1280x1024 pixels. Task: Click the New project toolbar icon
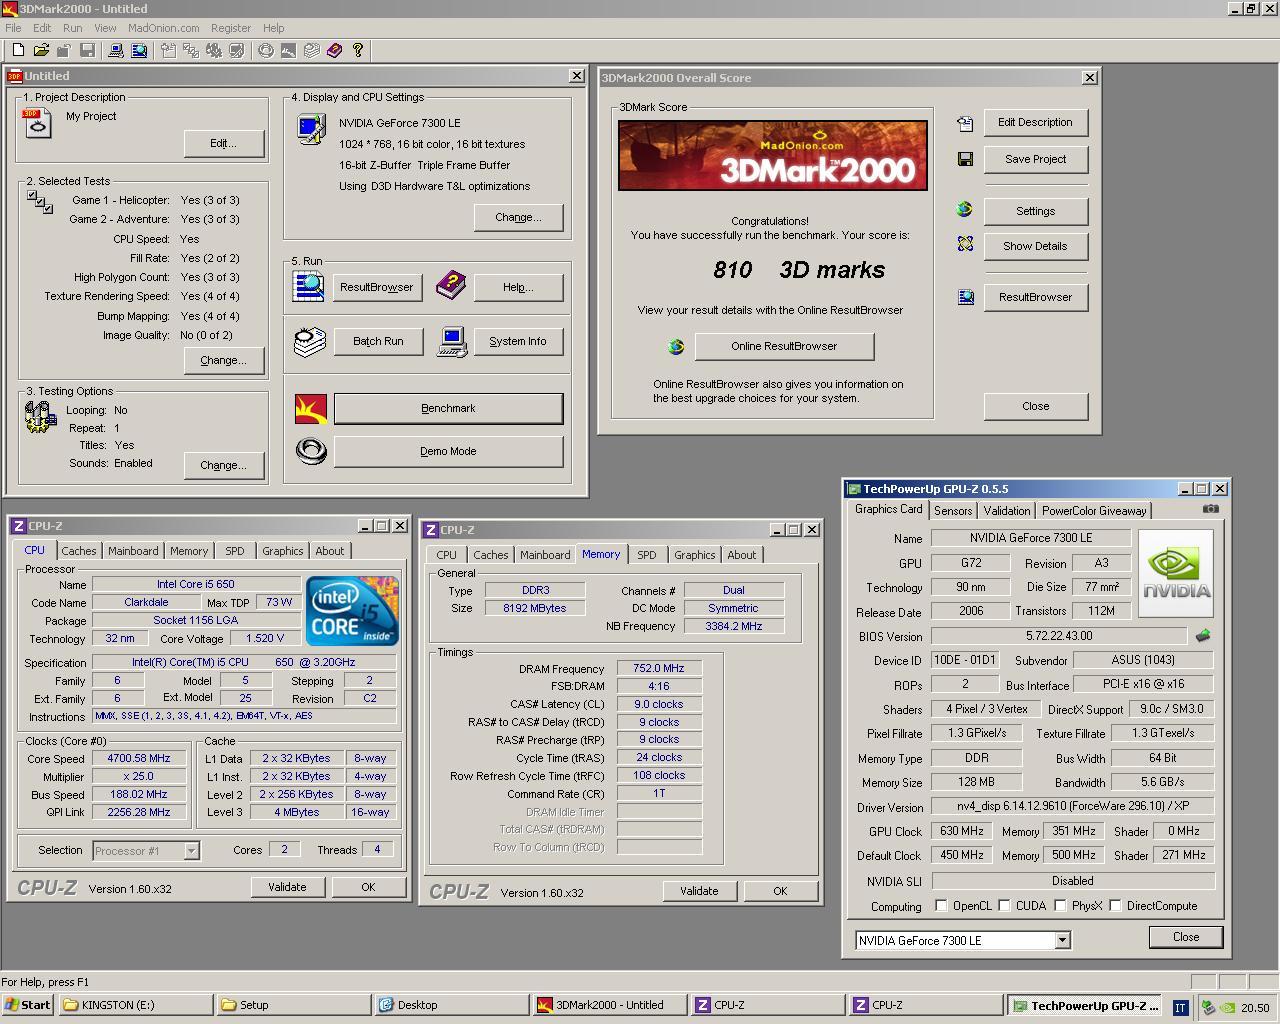click(x=18, y=50)
